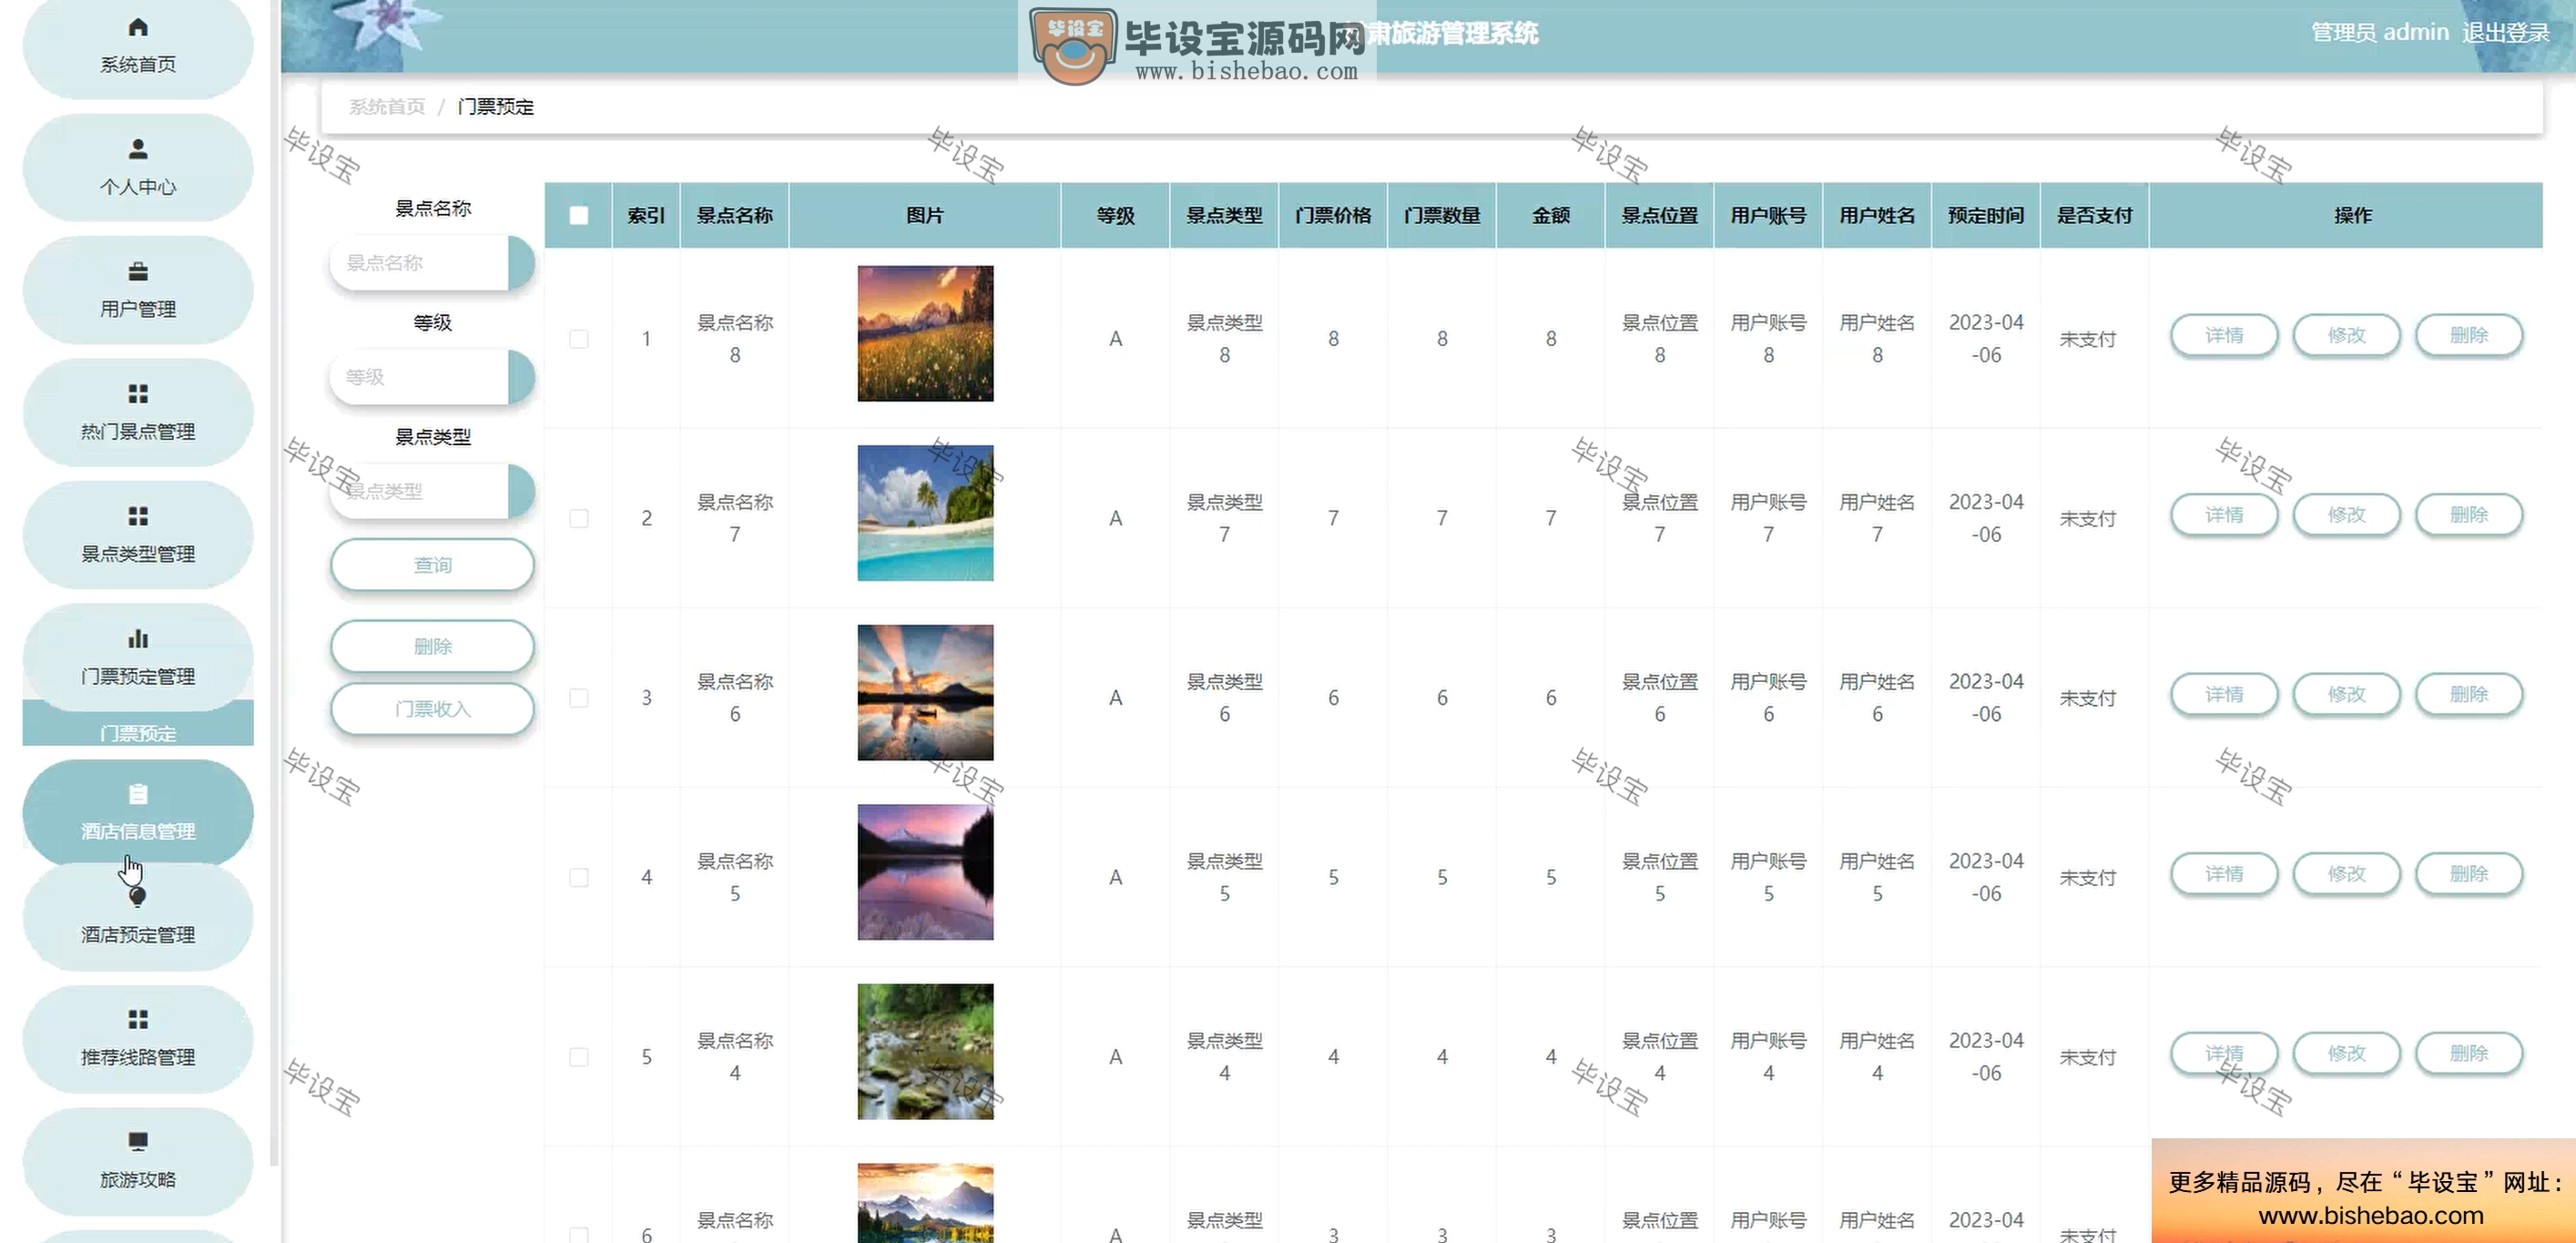Click the 旅游攻略 monitor icon
This screenshot has height=1243, width=2576.
pyautogui.click(x=138, y=1141)
